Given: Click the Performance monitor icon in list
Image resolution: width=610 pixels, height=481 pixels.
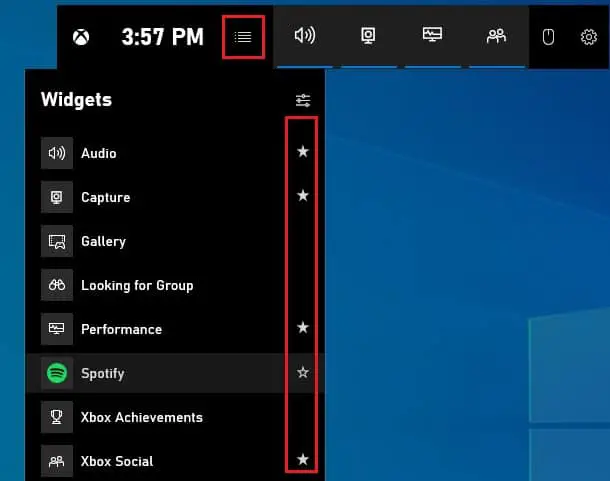Looking at the screenshot, I should click(57, 329).
